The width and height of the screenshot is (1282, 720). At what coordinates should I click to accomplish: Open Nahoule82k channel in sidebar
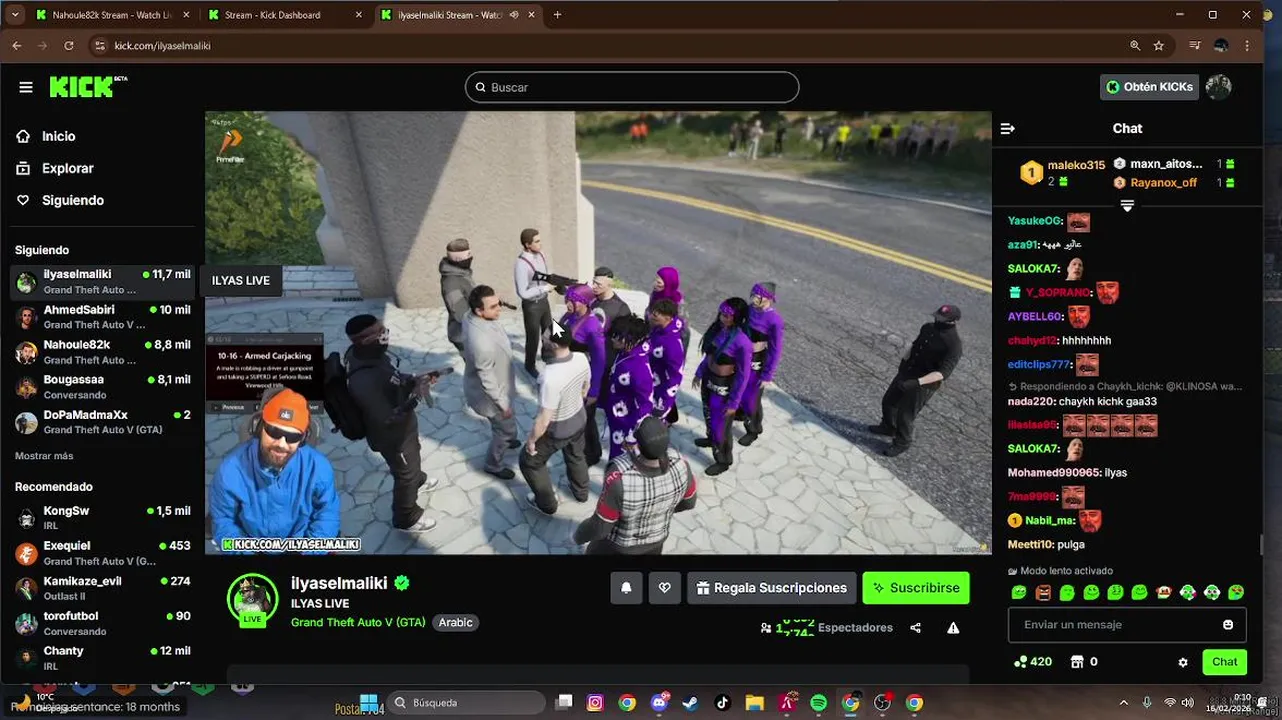[102, 352]
